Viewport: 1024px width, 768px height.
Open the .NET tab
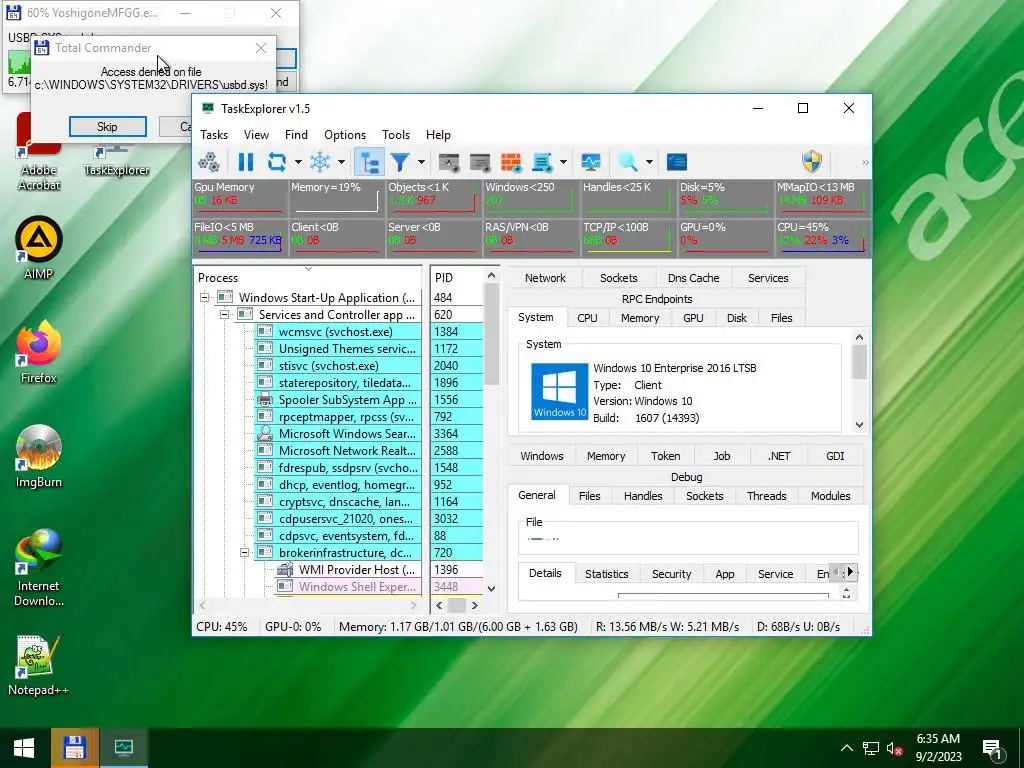coord(779,456)
